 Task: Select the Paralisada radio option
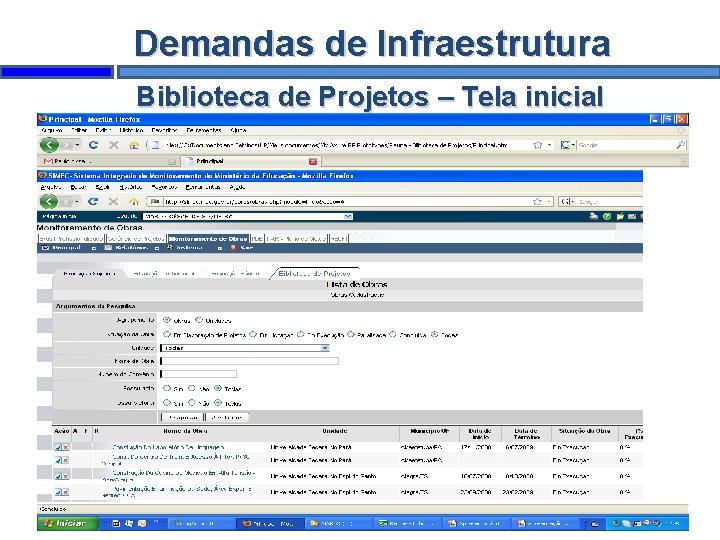pos(351,334)
